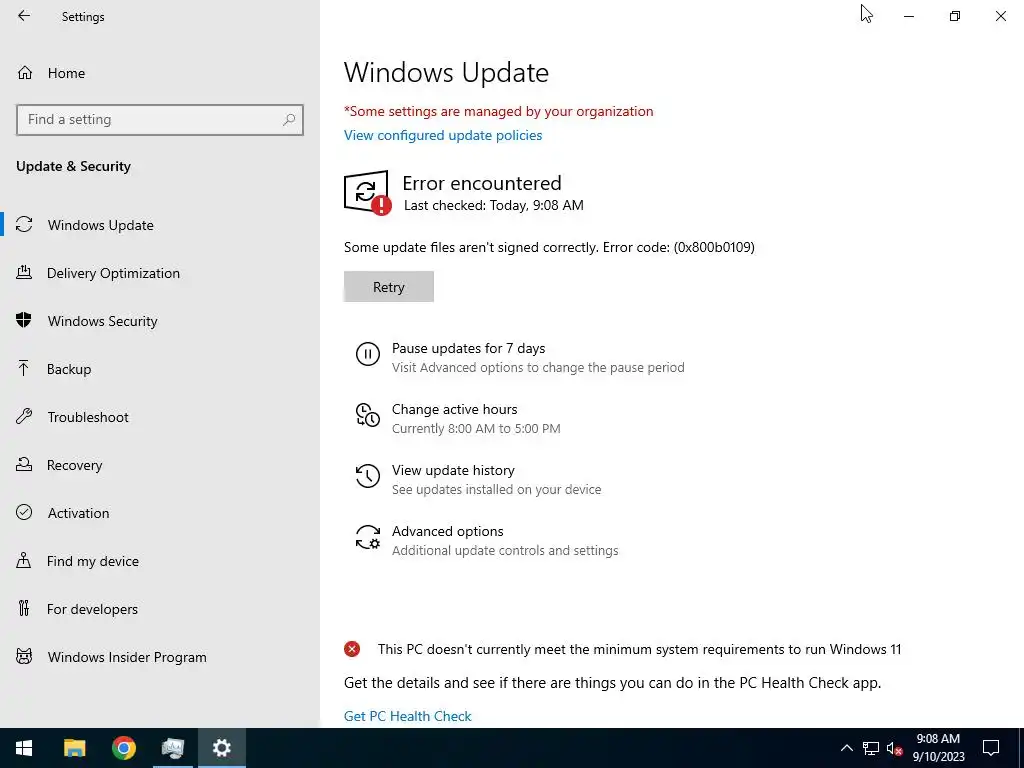Click the red X Windows 11 requirement icon
Image resolution: width=1024 pixels, height=768 pixels.
[x=352, y=648]
